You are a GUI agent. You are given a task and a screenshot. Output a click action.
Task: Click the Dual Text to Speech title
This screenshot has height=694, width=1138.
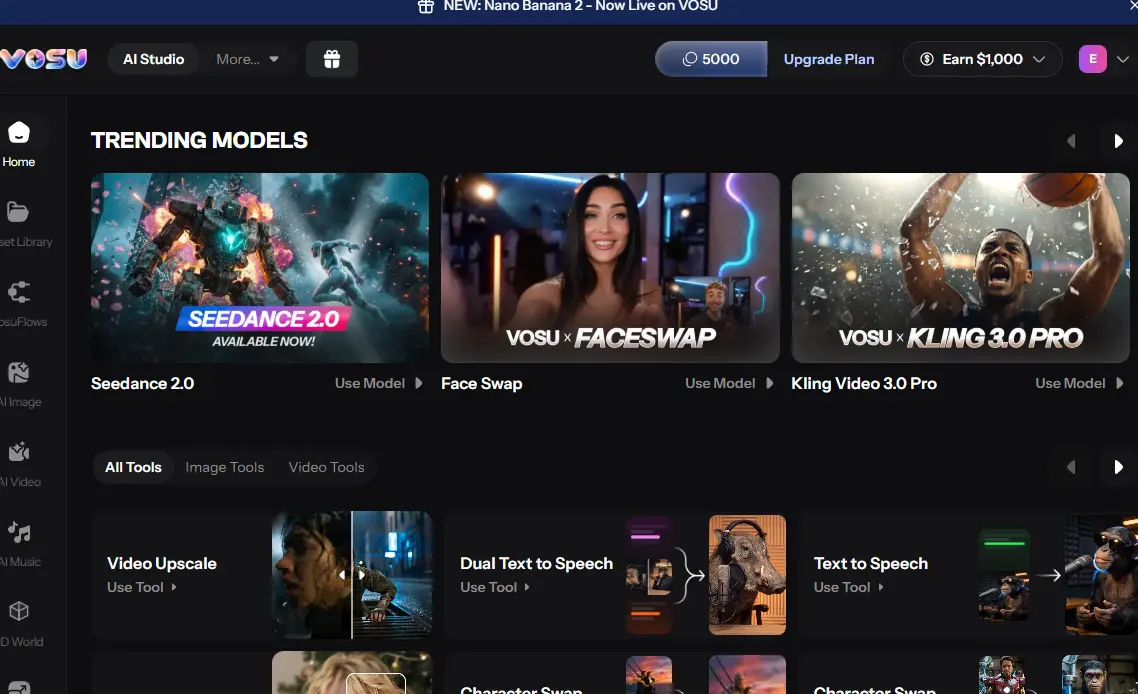point(536,563)
